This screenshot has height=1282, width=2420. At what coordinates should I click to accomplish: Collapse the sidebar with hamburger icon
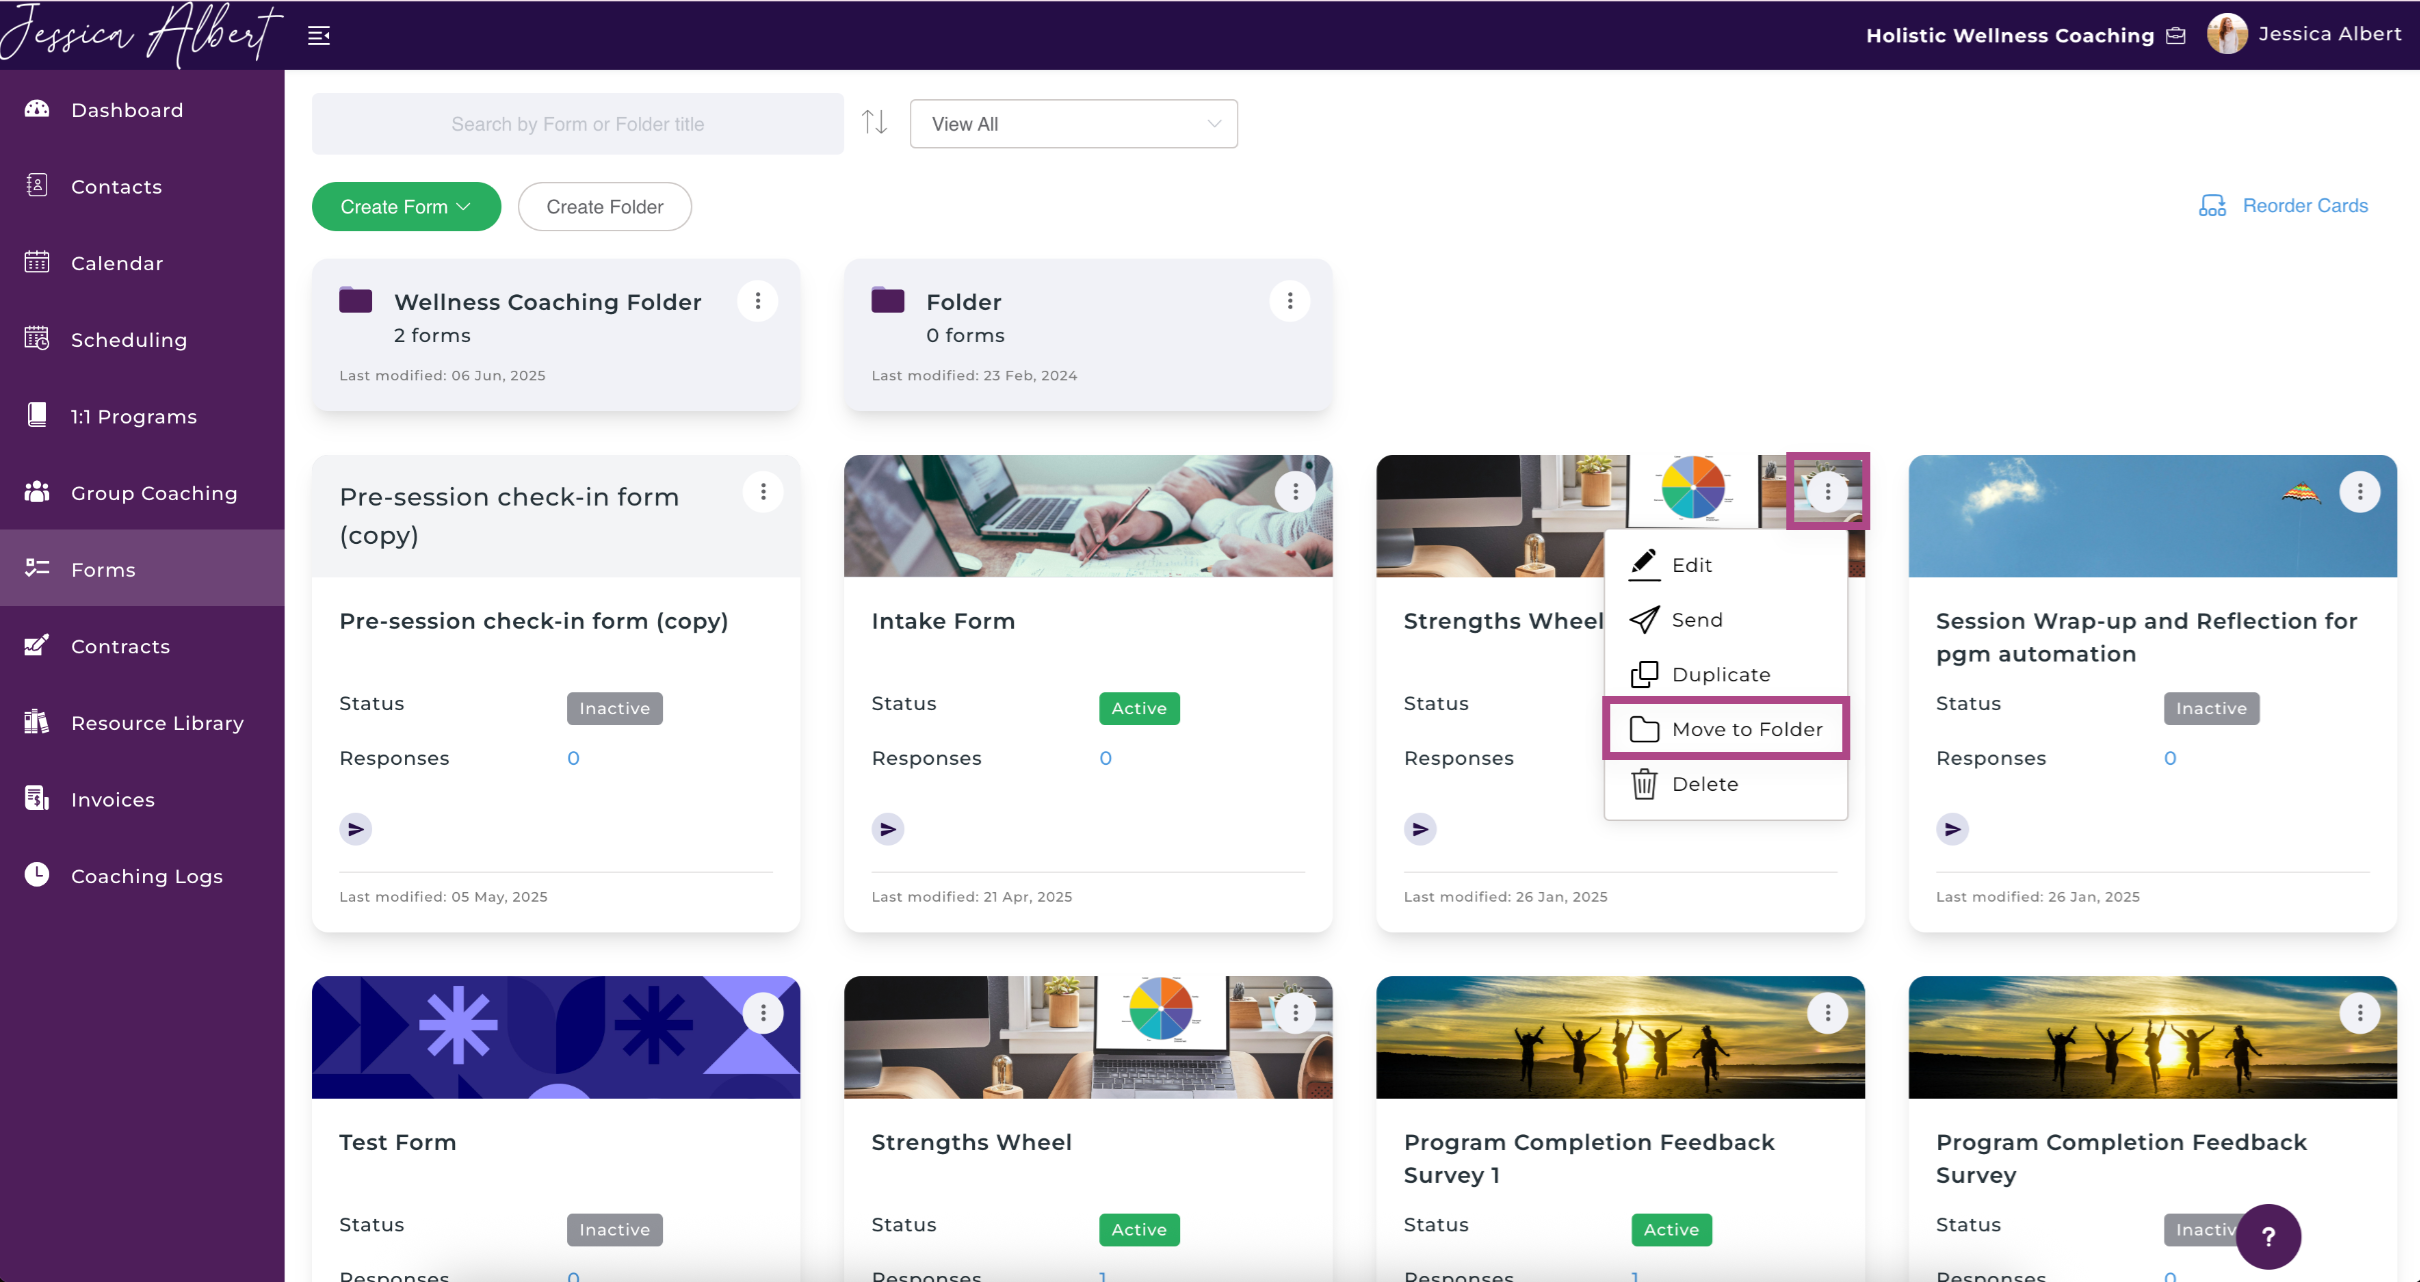pos(319,36)
